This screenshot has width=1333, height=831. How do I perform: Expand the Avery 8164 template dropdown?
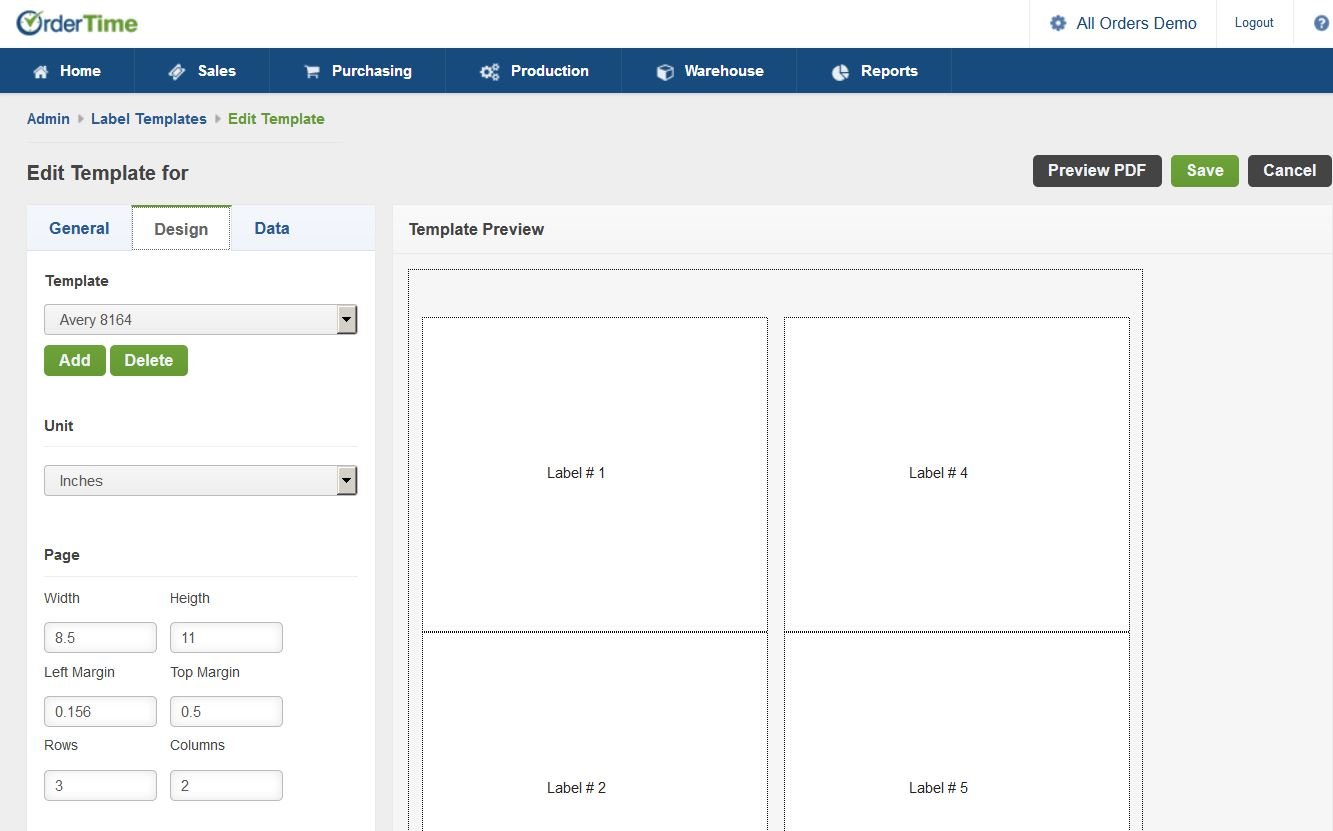click(x=346, y=320)
